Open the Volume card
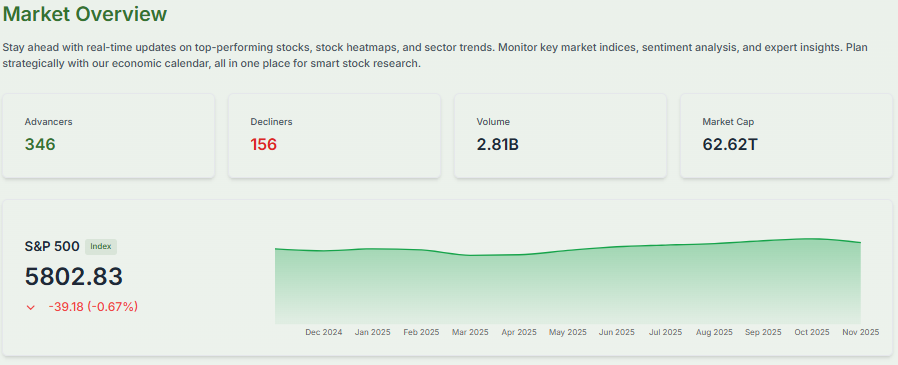Image resolution: width=898 pixels, height=365 pixels. tap(560, 136)
